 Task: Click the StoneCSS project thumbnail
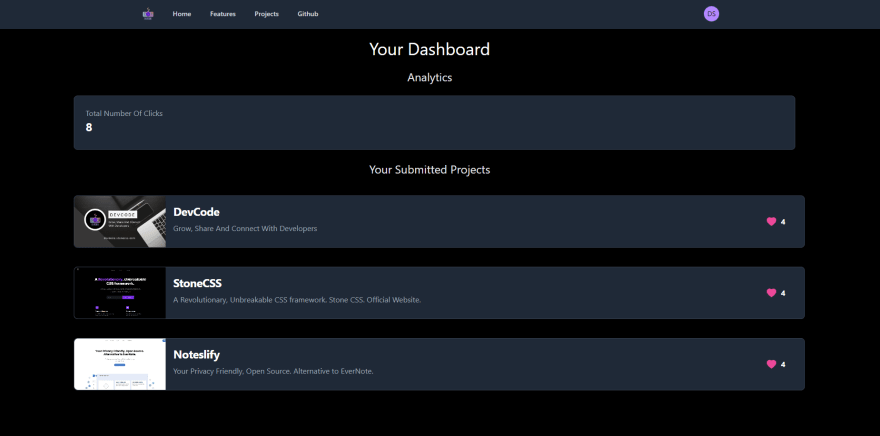point(120,293)
